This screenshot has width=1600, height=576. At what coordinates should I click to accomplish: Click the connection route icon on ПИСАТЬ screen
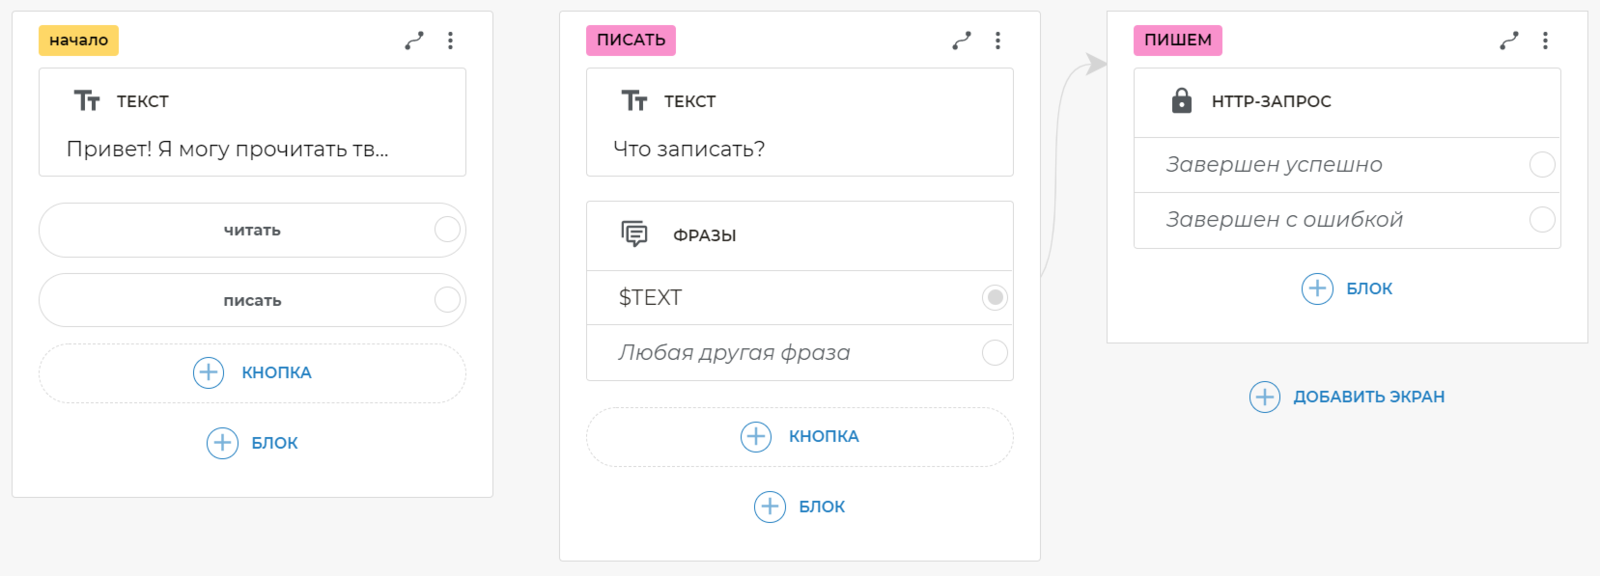[961, 41]
